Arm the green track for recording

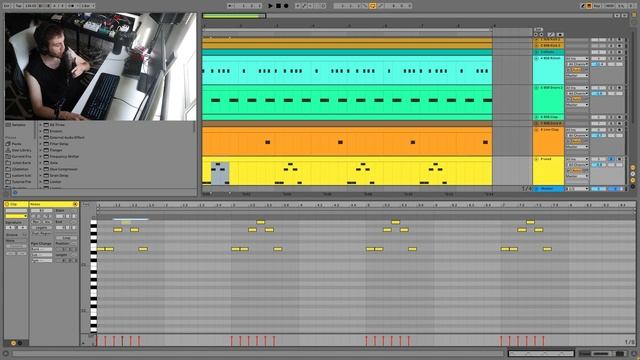(x=620, y=88)
